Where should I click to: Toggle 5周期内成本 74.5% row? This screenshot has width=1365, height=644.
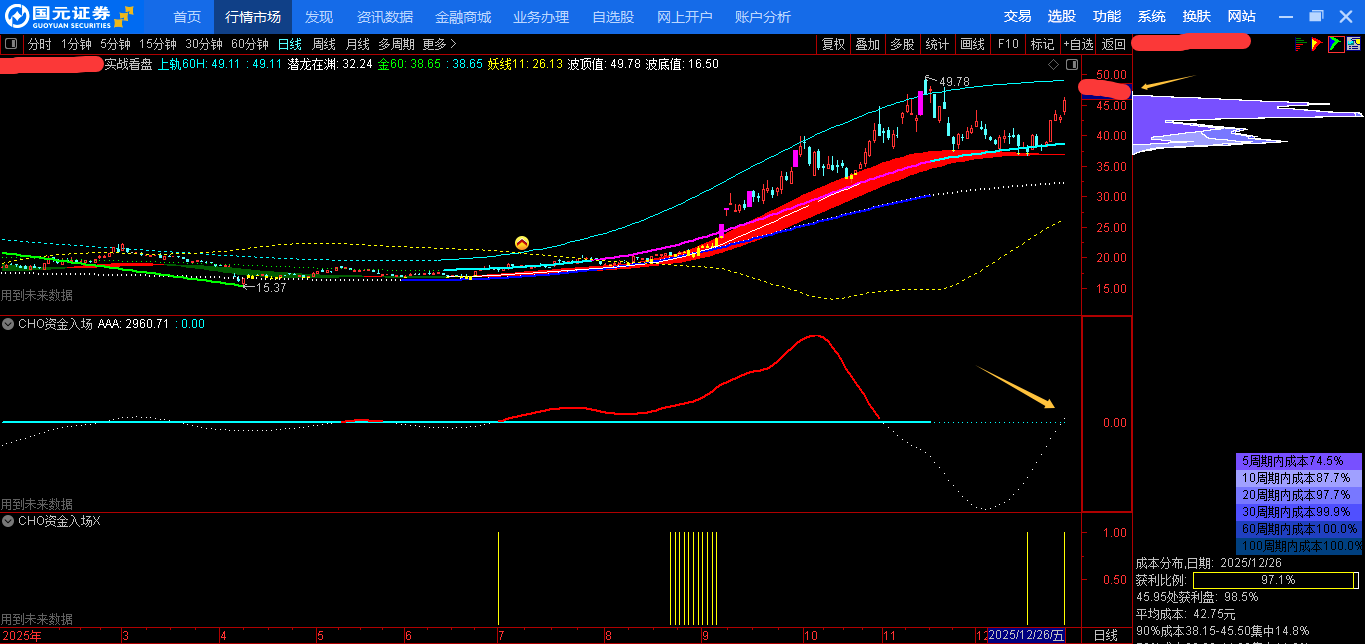[1299, 462]
